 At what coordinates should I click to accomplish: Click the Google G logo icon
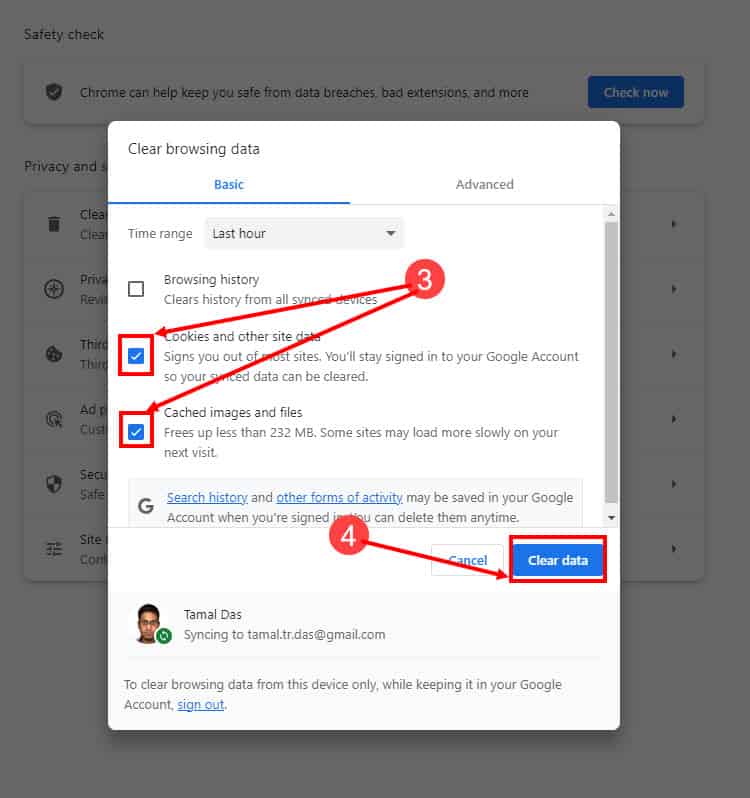tap(146, 506)
